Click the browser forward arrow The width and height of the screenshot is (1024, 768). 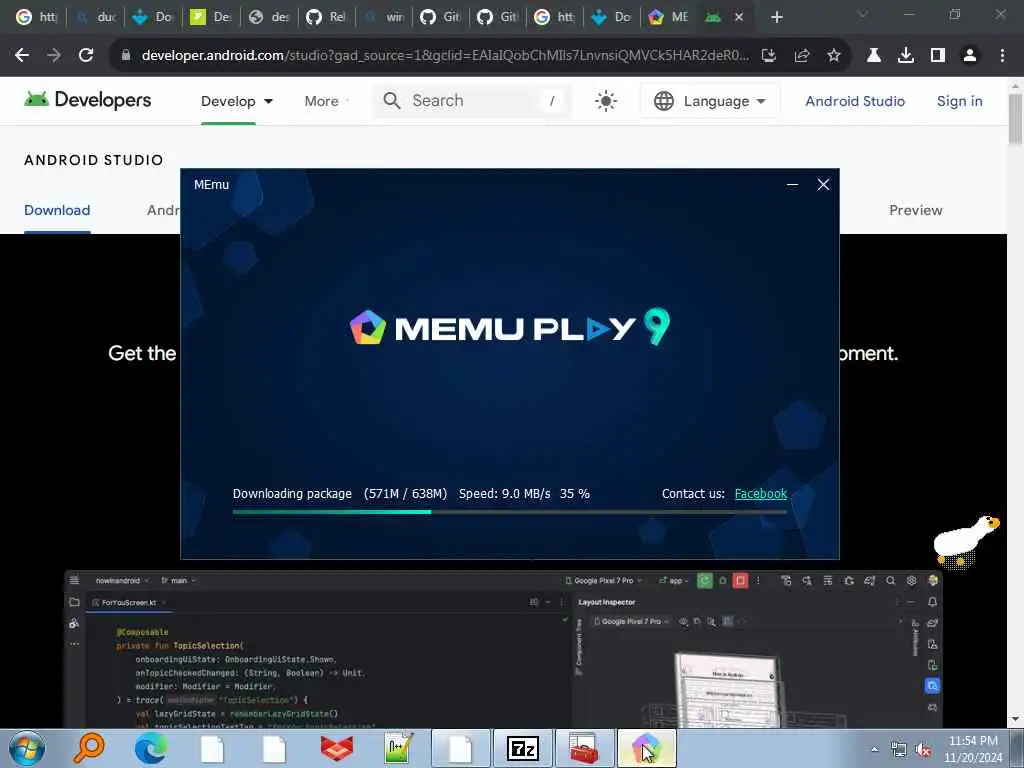point(54,56)
